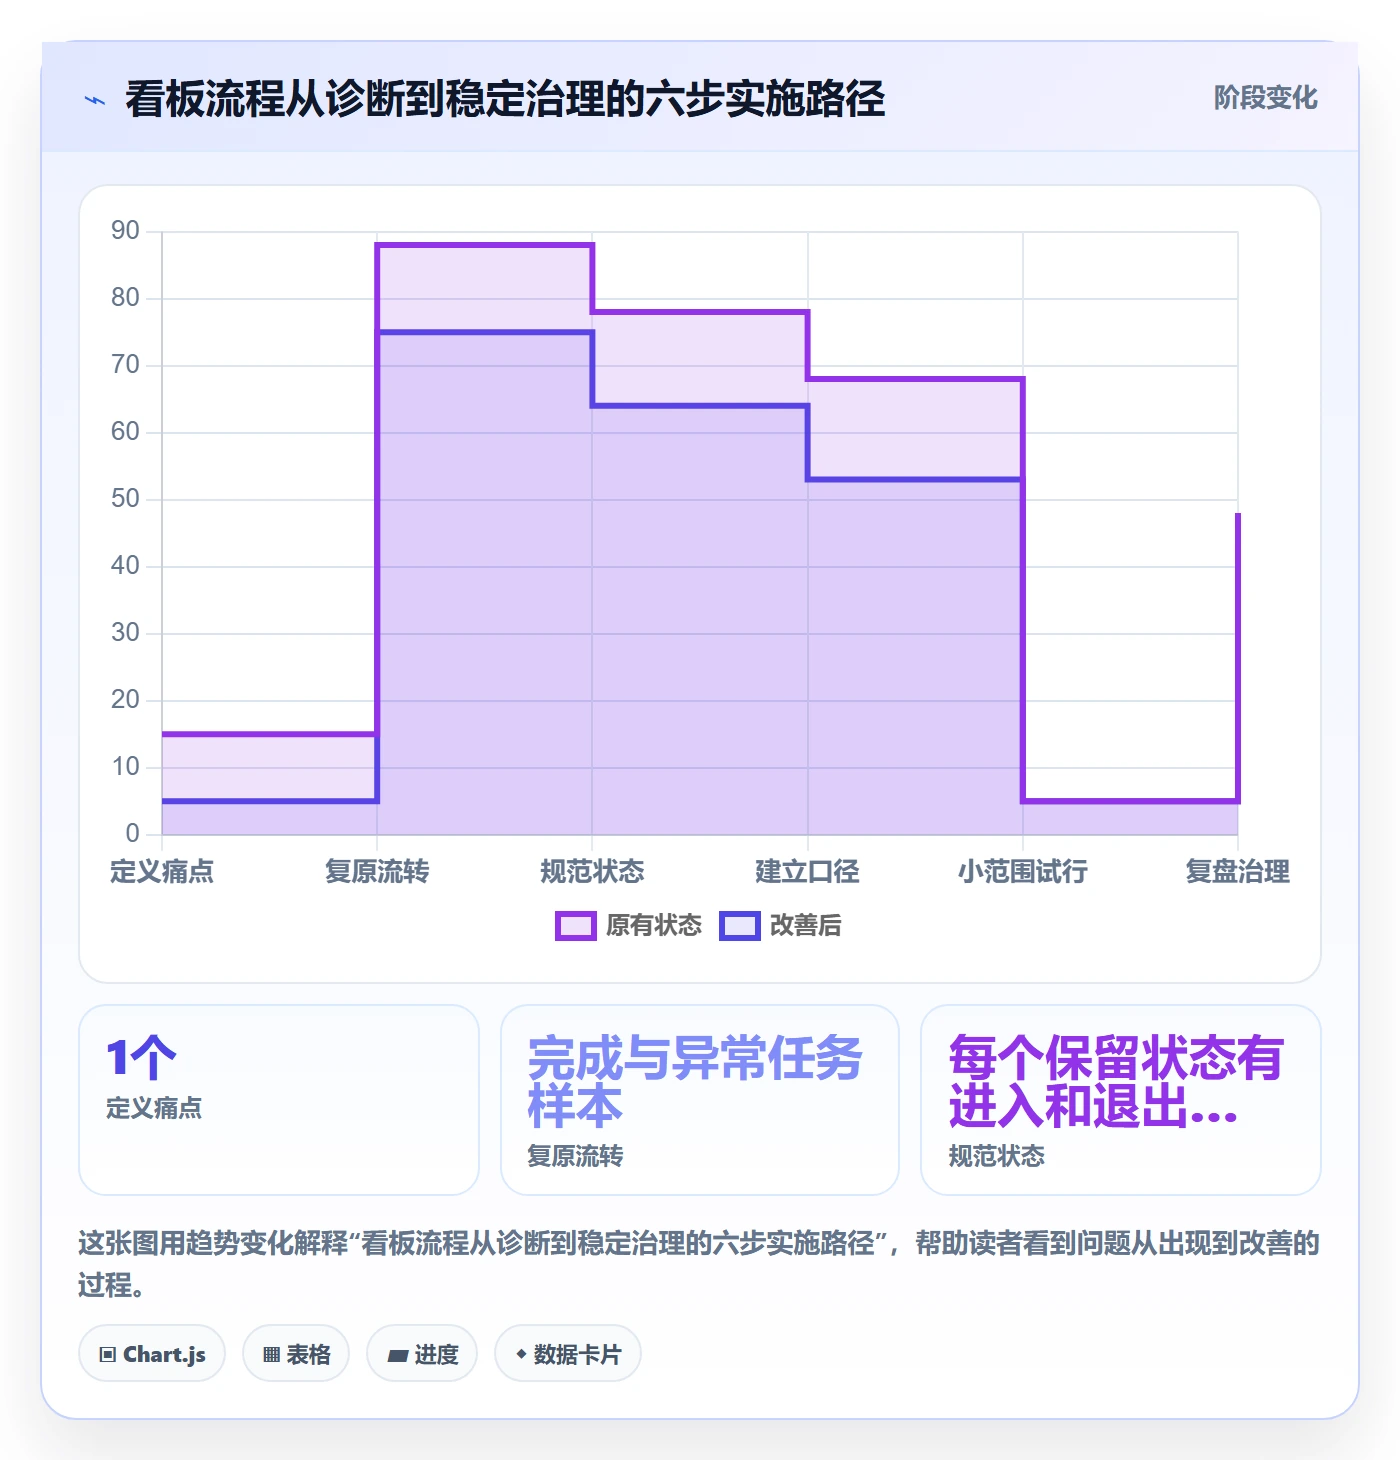This screenshot has width=1400, height=1460.
Task: Click the 50 y-axis tick value
Action: pos(125,499)
